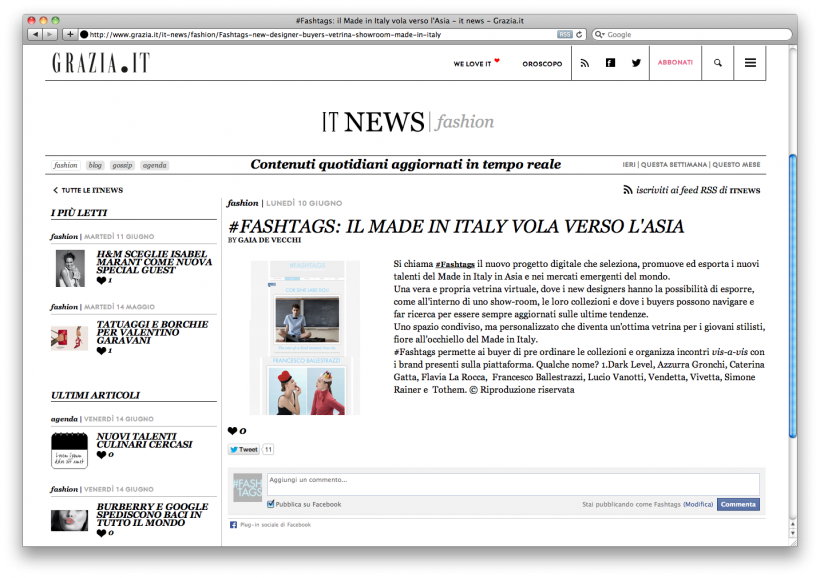Click the tweet count 11 bubble
The height and width of the screenshot is (578, 820).
coord(268,449)
